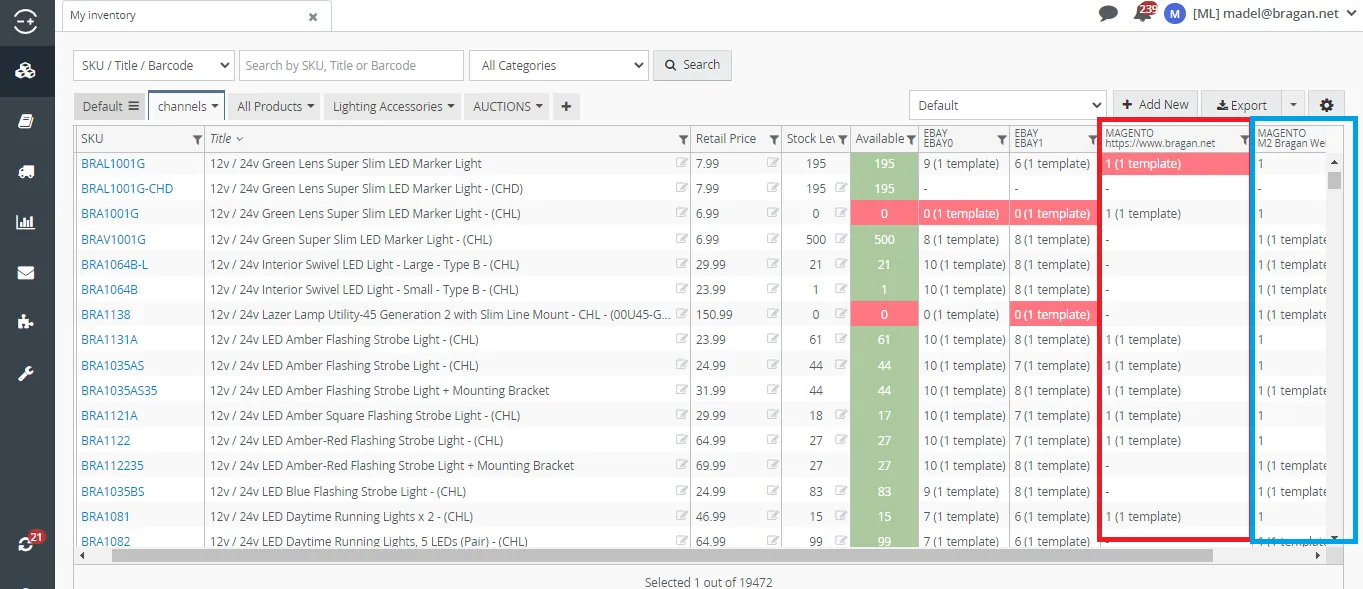Close the My inventory tab
This screenshot has height=589, width=1363.
coord(313,17)
